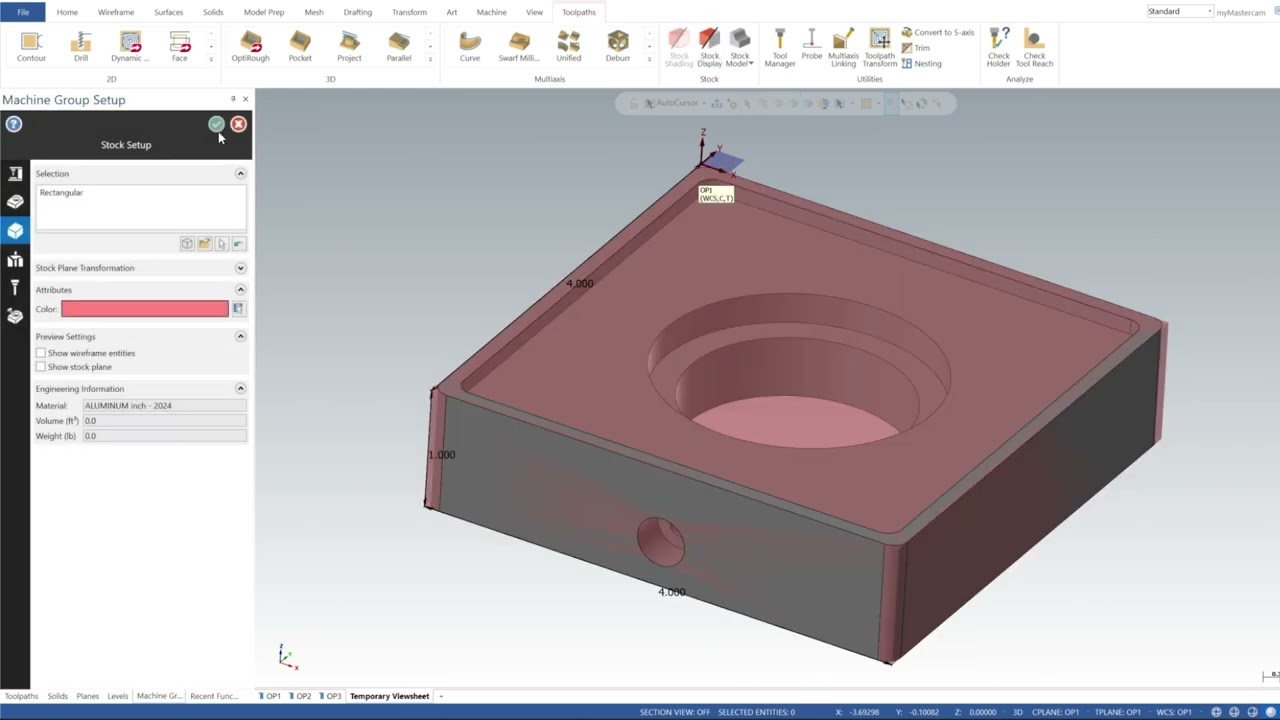Click the SECTION VIEW: OFF status item

tap(675, 712)
